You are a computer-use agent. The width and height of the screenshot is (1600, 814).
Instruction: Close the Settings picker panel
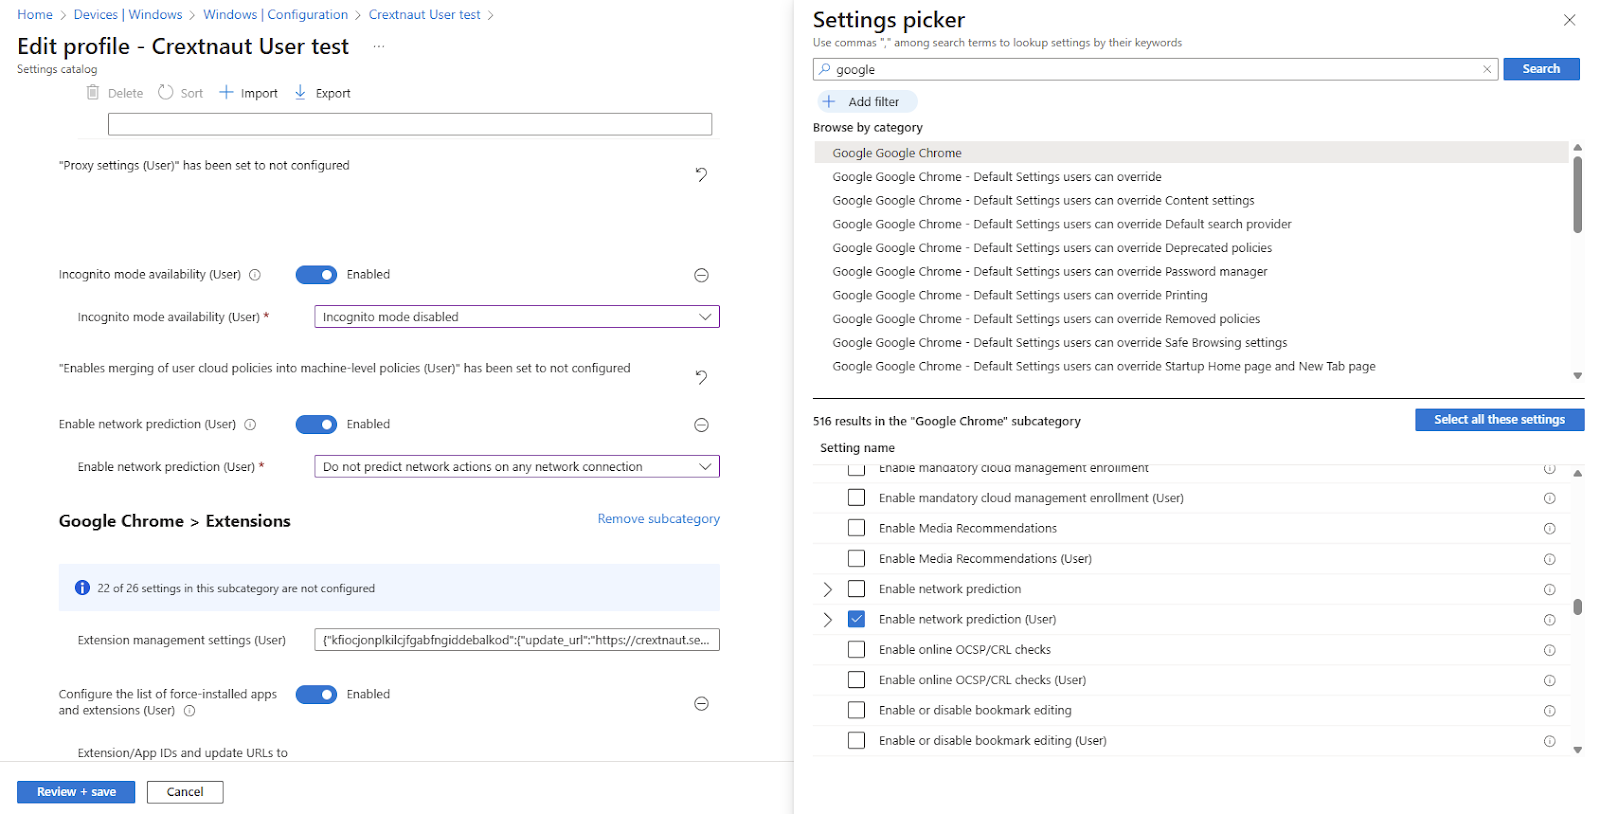(1569, 20)
